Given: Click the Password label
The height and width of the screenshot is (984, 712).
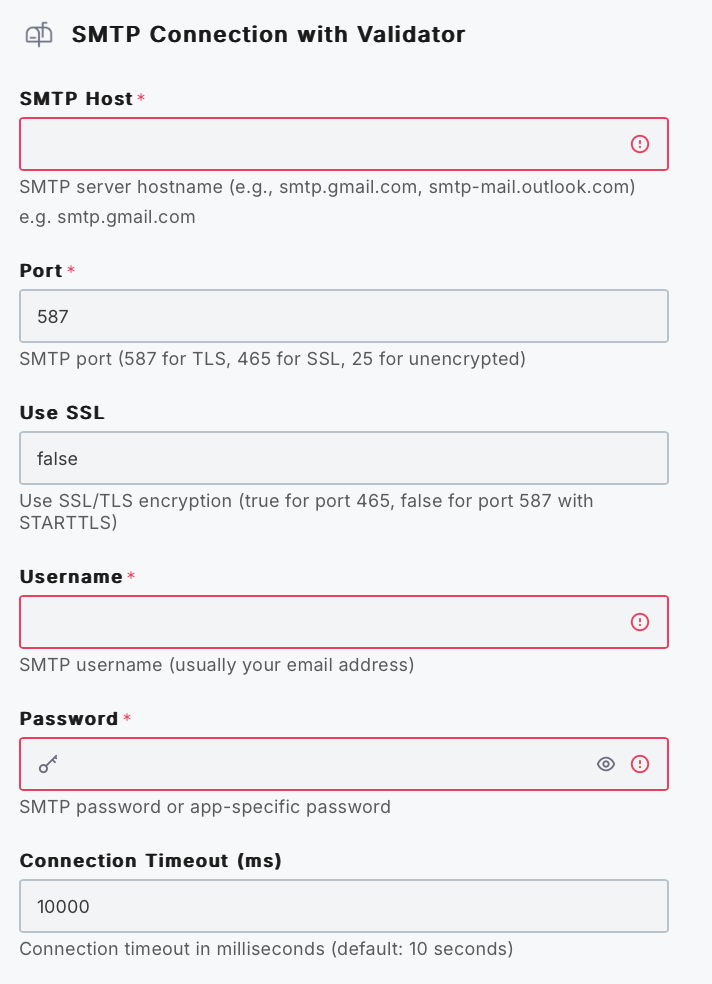Looking at the screenshot, I should [69, 718].
